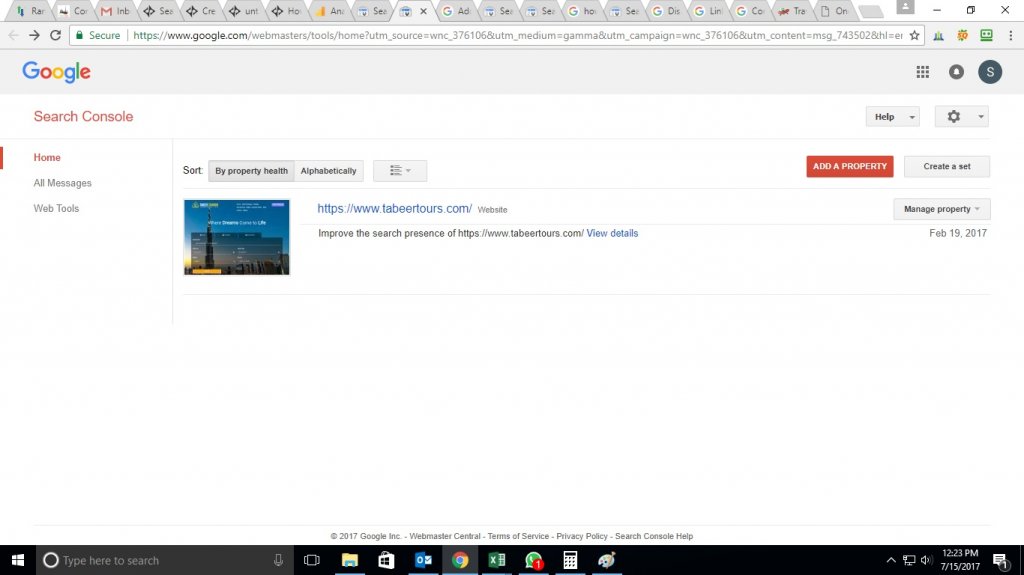Click the Task View icon

(312, 560)
